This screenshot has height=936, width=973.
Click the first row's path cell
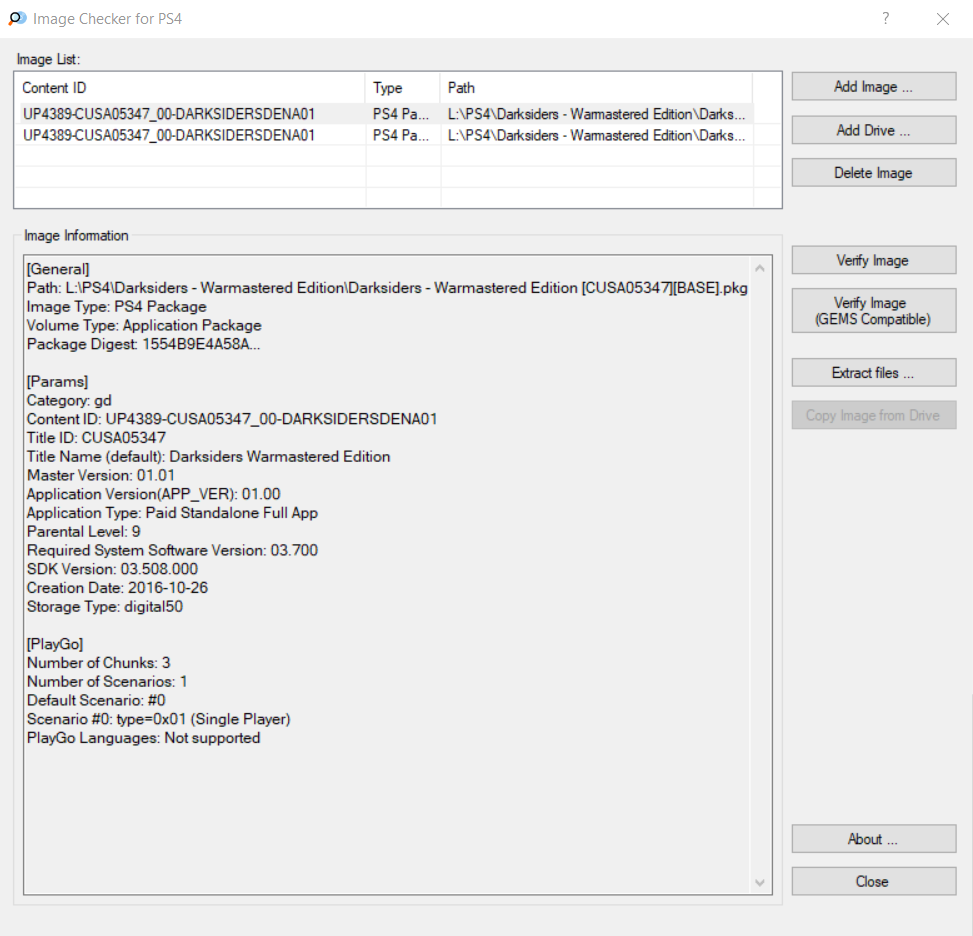click(x=596, y=114)
